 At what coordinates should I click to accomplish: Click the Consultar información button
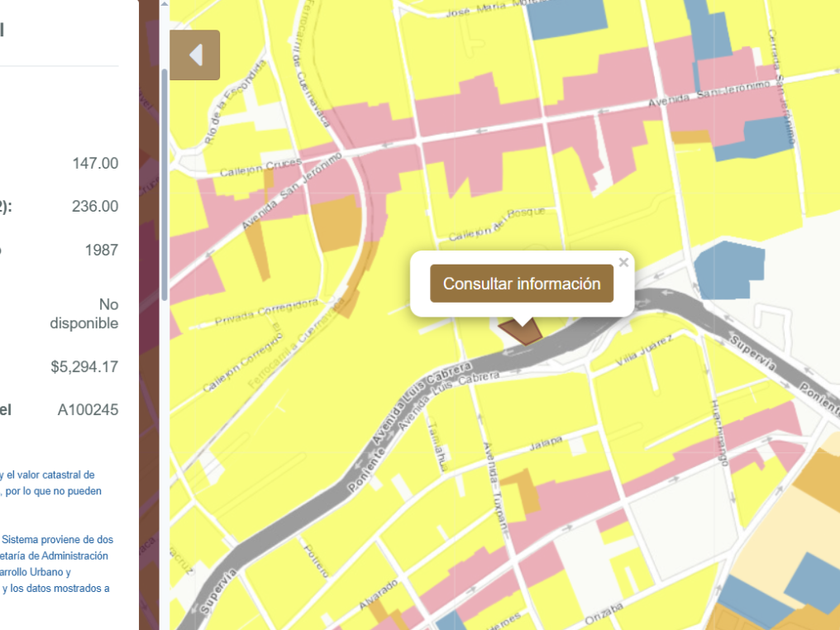(521, 283)
